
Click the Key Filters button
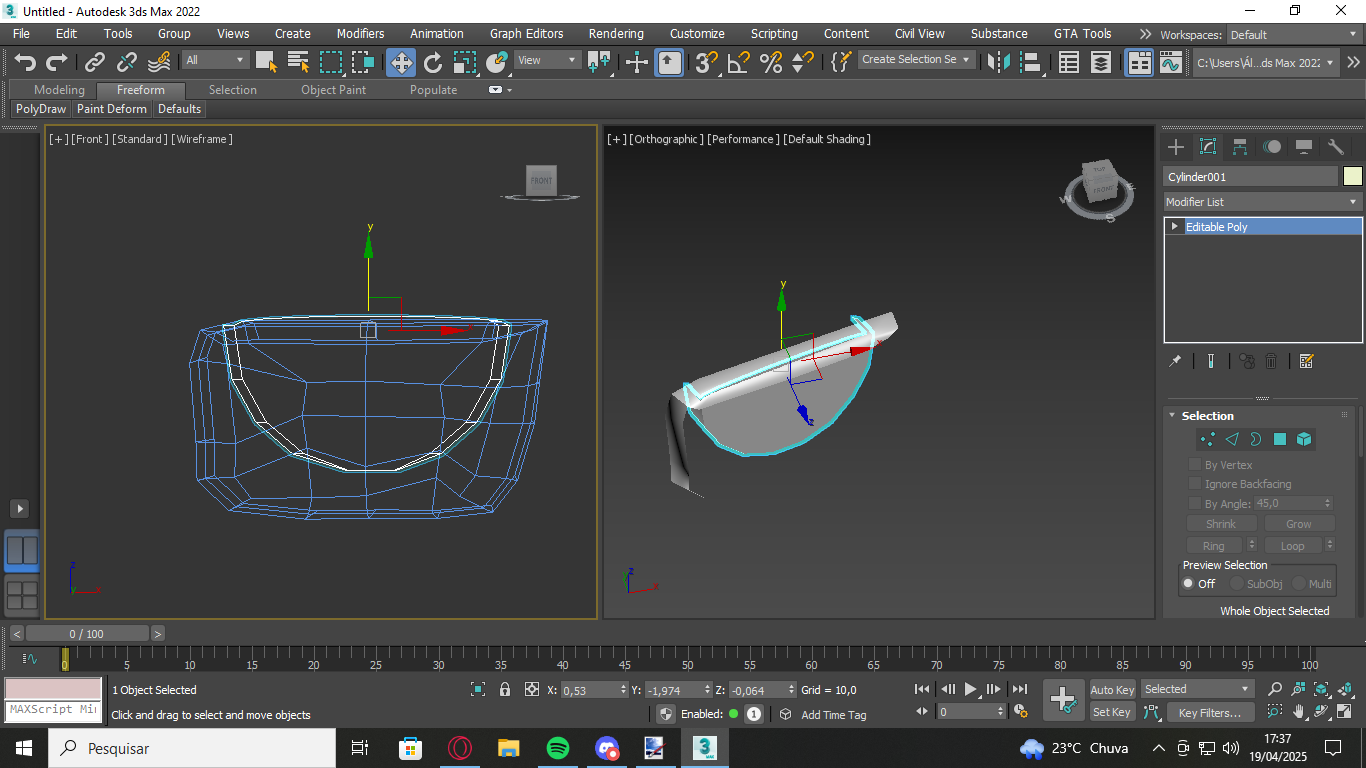(1209, 713)
